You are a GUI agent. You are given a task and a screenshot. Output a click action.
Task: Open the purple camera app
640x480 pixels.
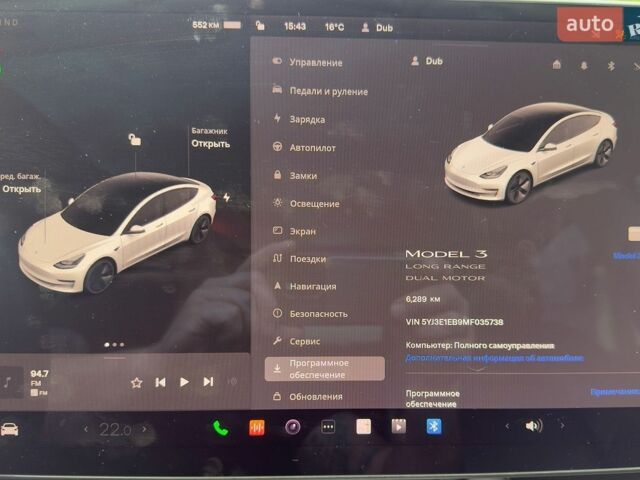[293, 427]
